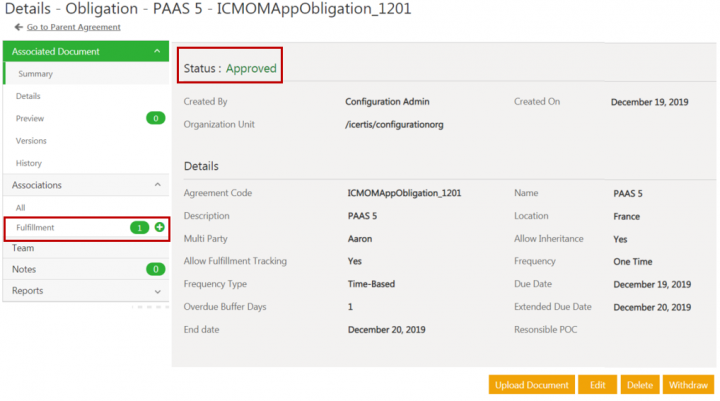The width and height of the screenshot is (720, 401).
Task: Click the Notes count badge
Action: click(x=155, y=269)
